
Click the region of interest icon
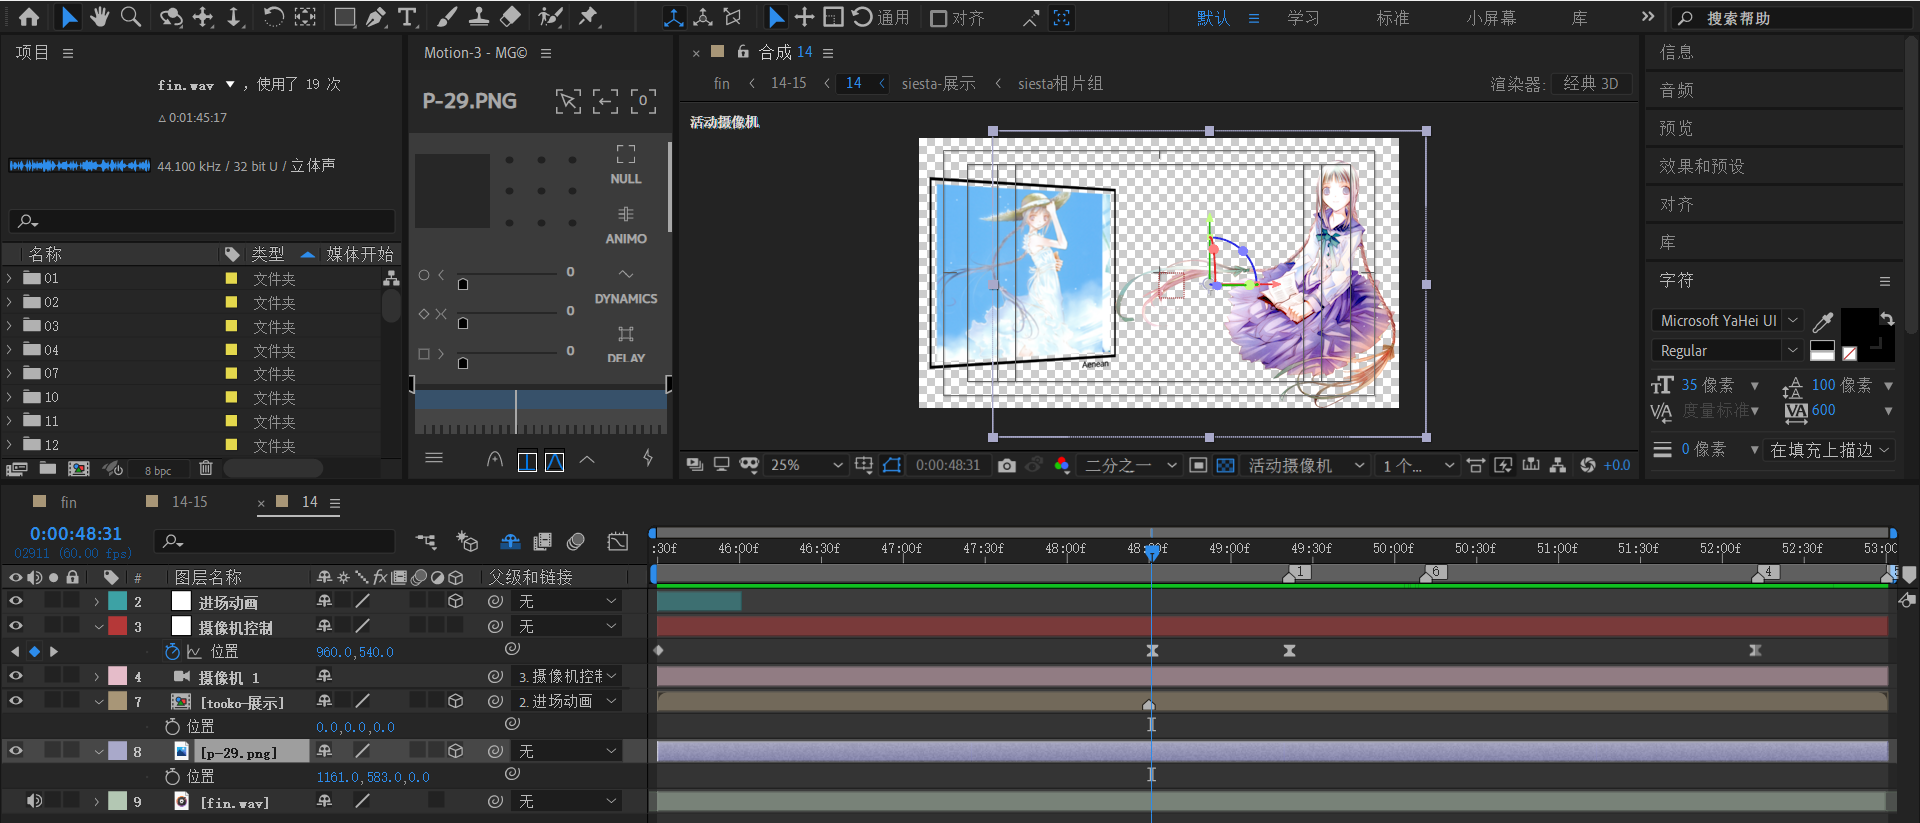pyautogui.click(x=1198, y=465)
